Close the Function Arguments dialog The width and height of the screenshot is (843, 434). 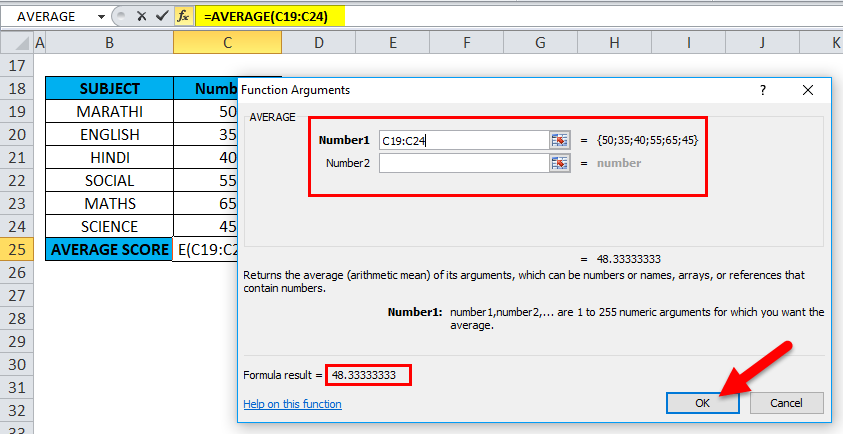click(x=808, y=90)
